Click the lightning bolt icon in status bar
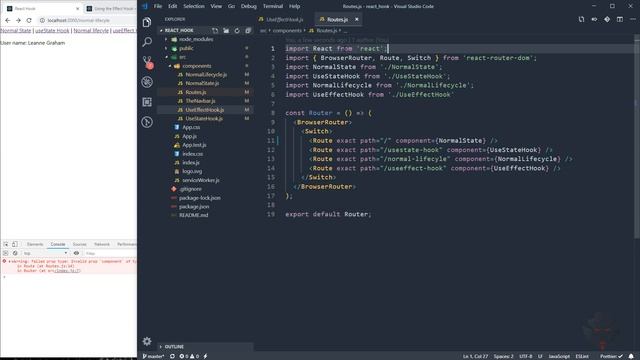Screen dimensions: 640x360 tap(205, 356)
